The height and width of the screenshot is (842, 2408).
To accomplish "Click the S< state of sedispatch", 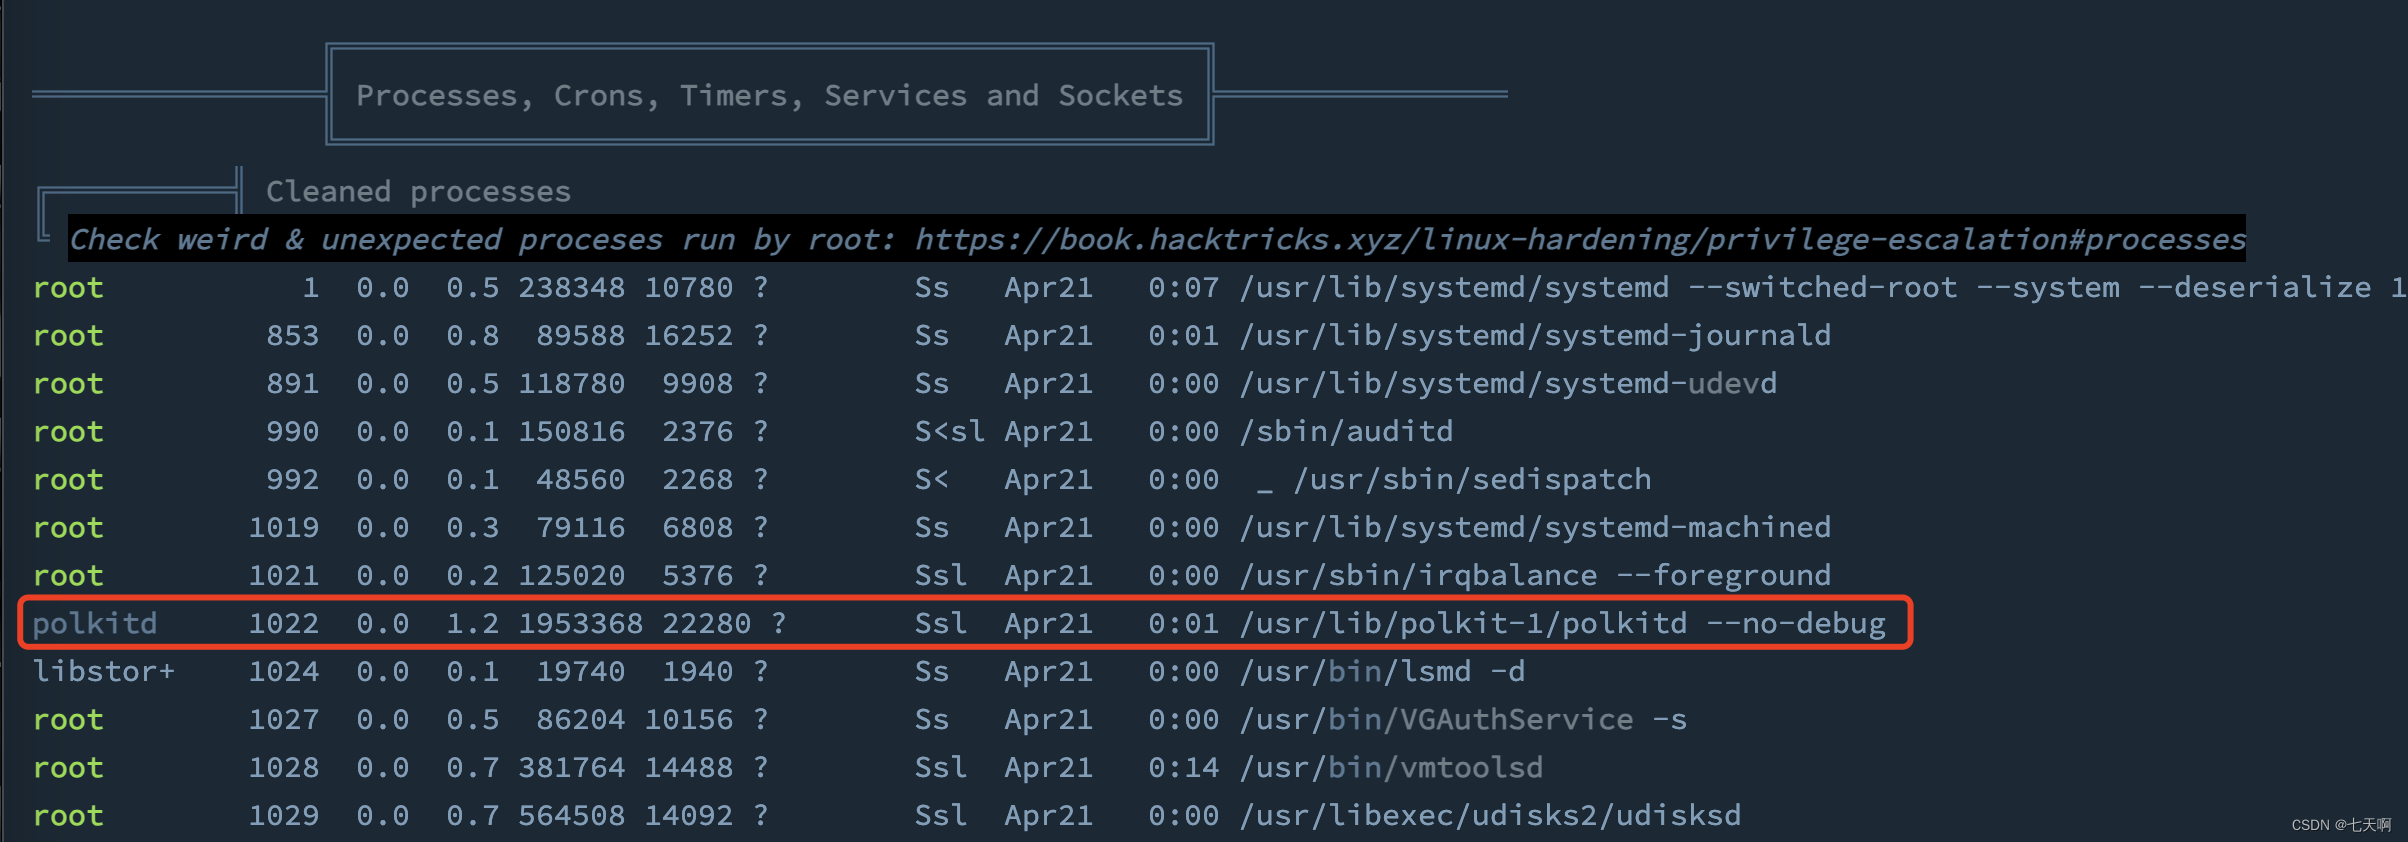I will click(931, 480).
